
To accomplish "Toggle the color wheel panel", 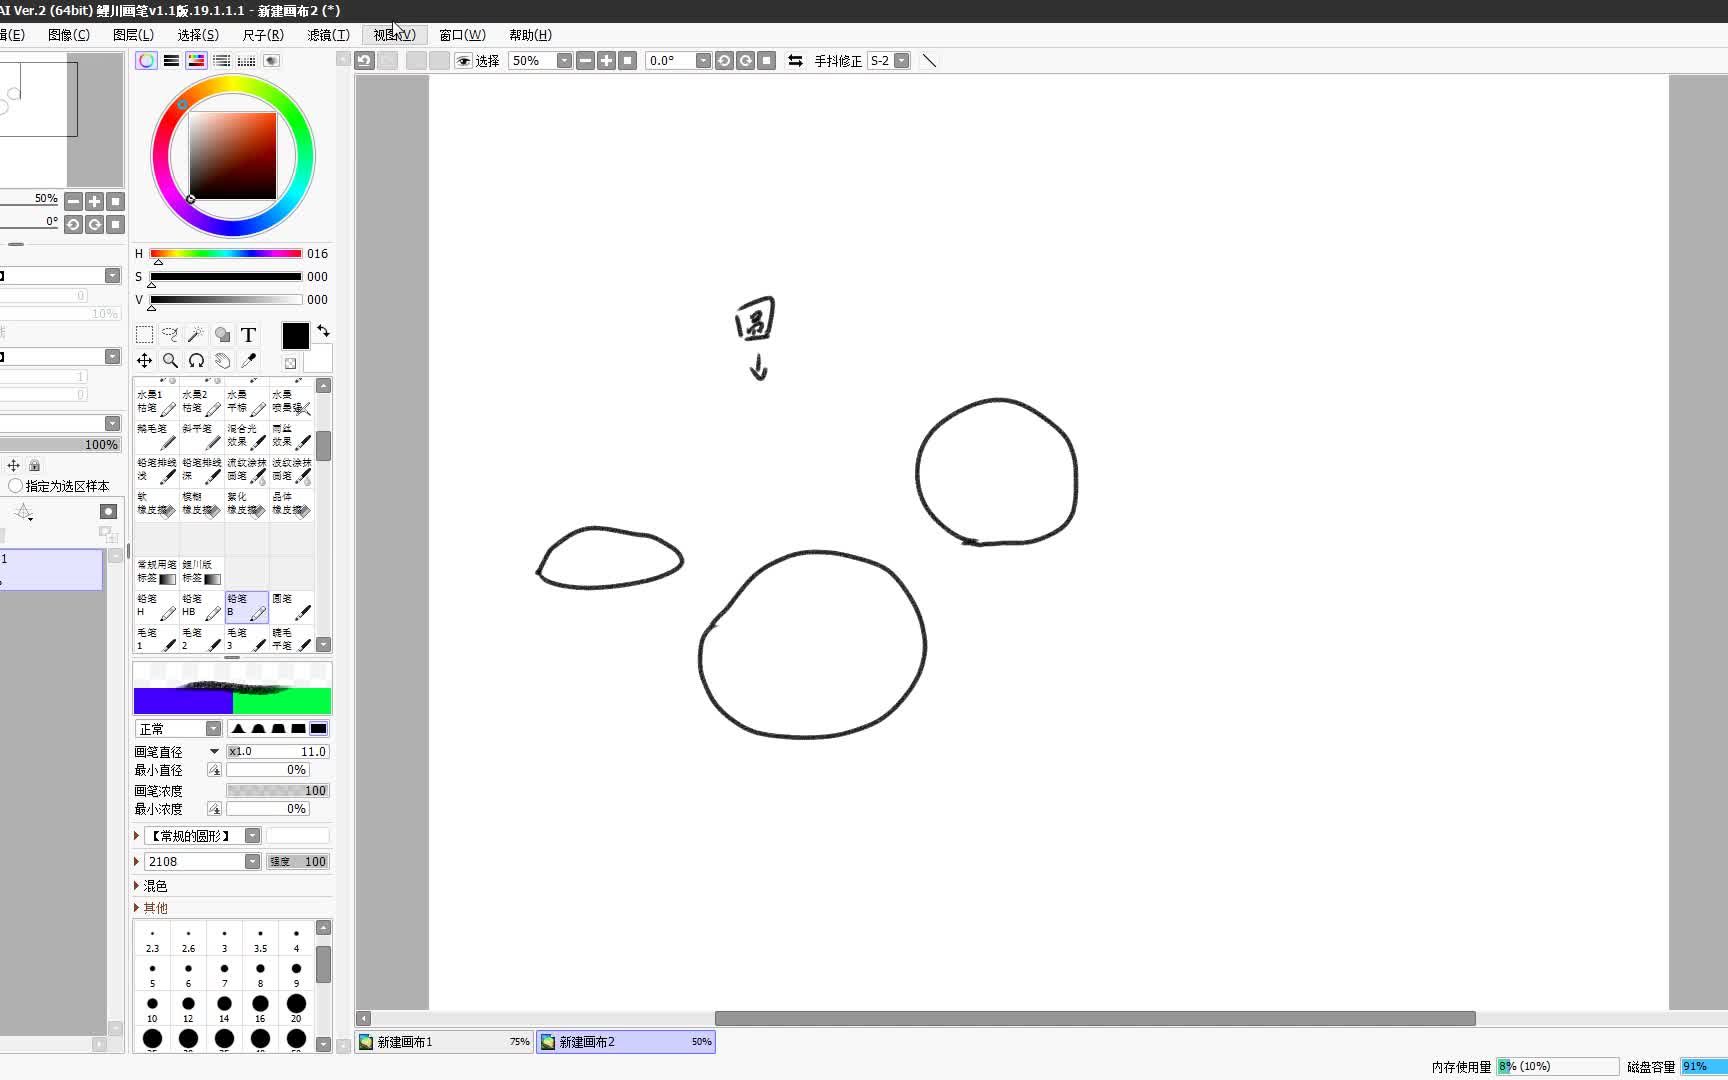I will [x=146, y=61].
